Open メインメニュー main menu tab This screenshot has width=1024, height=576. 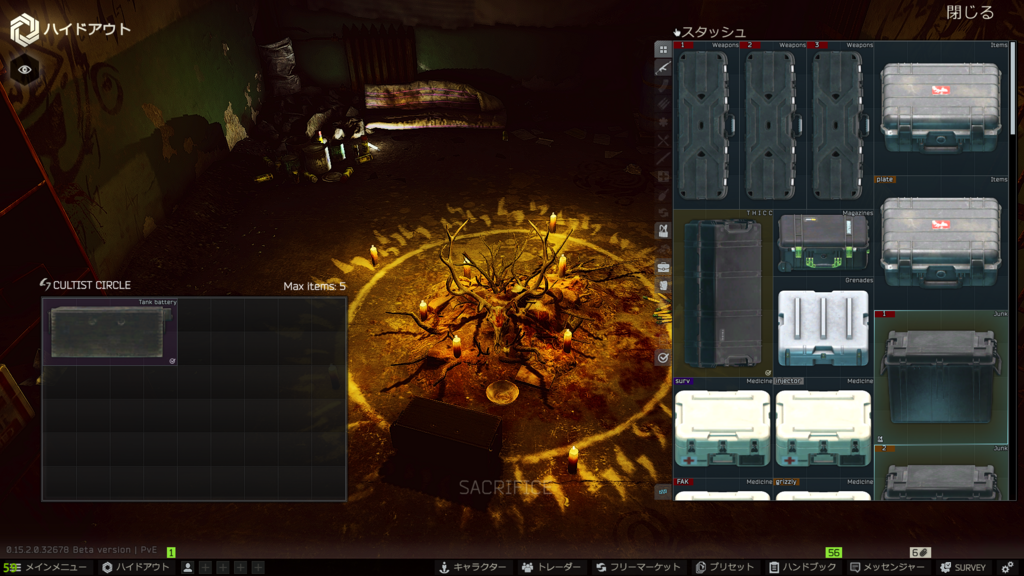(48, 567)
